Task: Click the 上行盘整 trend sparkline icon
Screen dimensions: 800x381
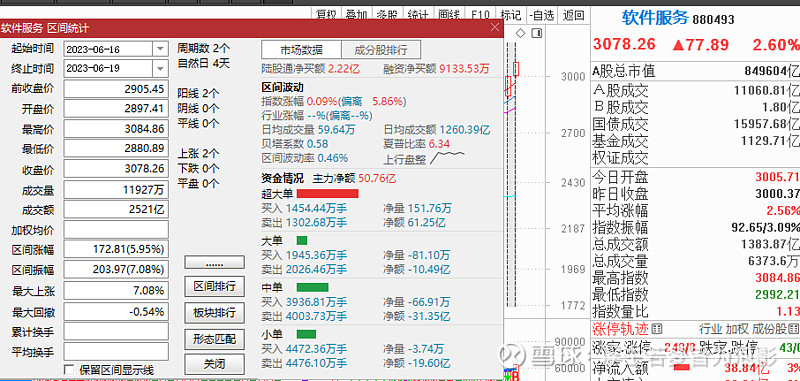Action: (447, 158)
